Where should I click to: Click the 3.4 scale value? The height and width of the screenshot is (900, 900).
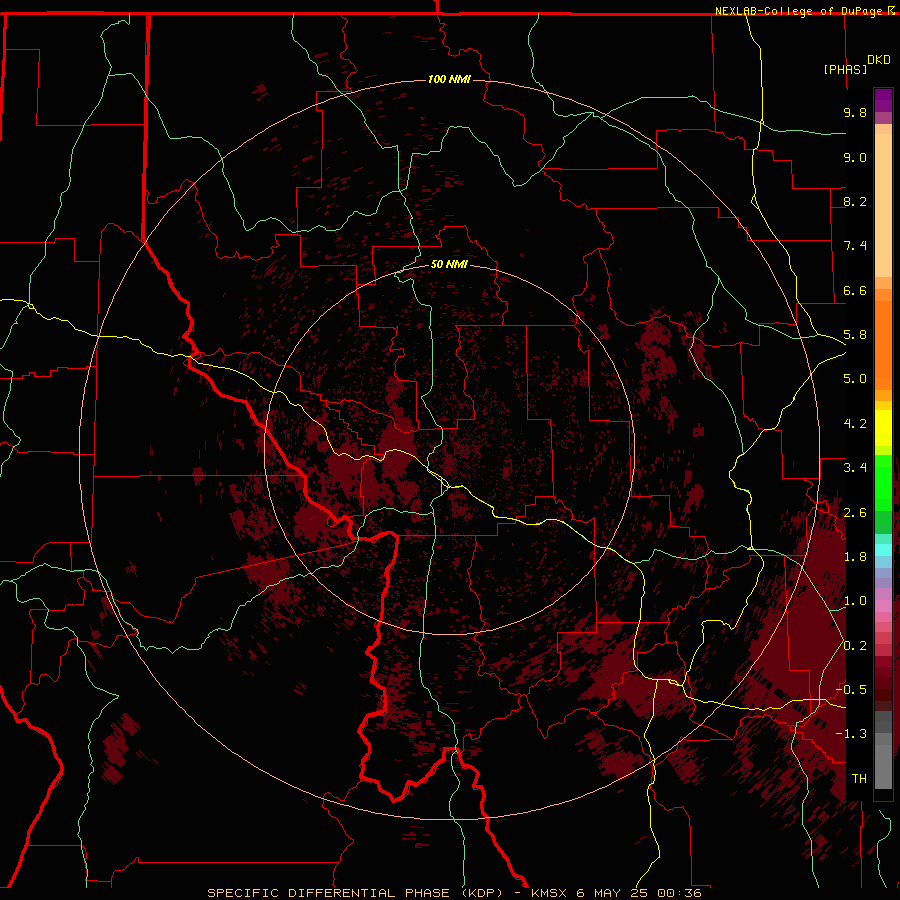[x=855, y=468]
